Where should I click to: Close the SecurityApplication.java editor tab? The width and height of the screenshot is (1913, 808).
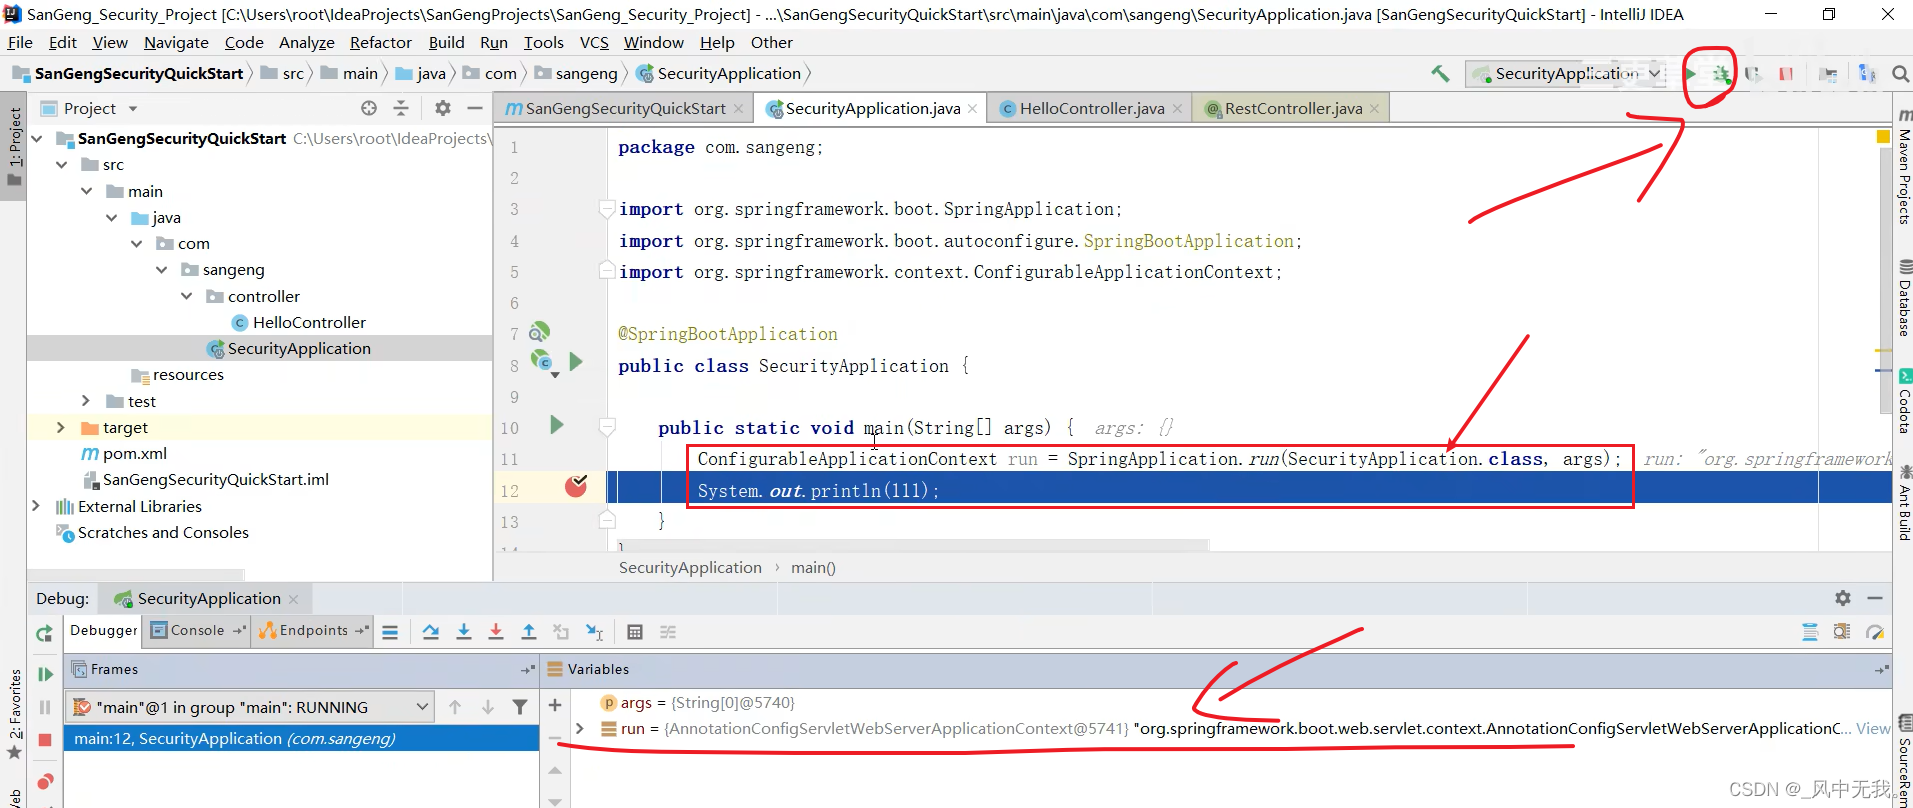[x=972, y=108]
